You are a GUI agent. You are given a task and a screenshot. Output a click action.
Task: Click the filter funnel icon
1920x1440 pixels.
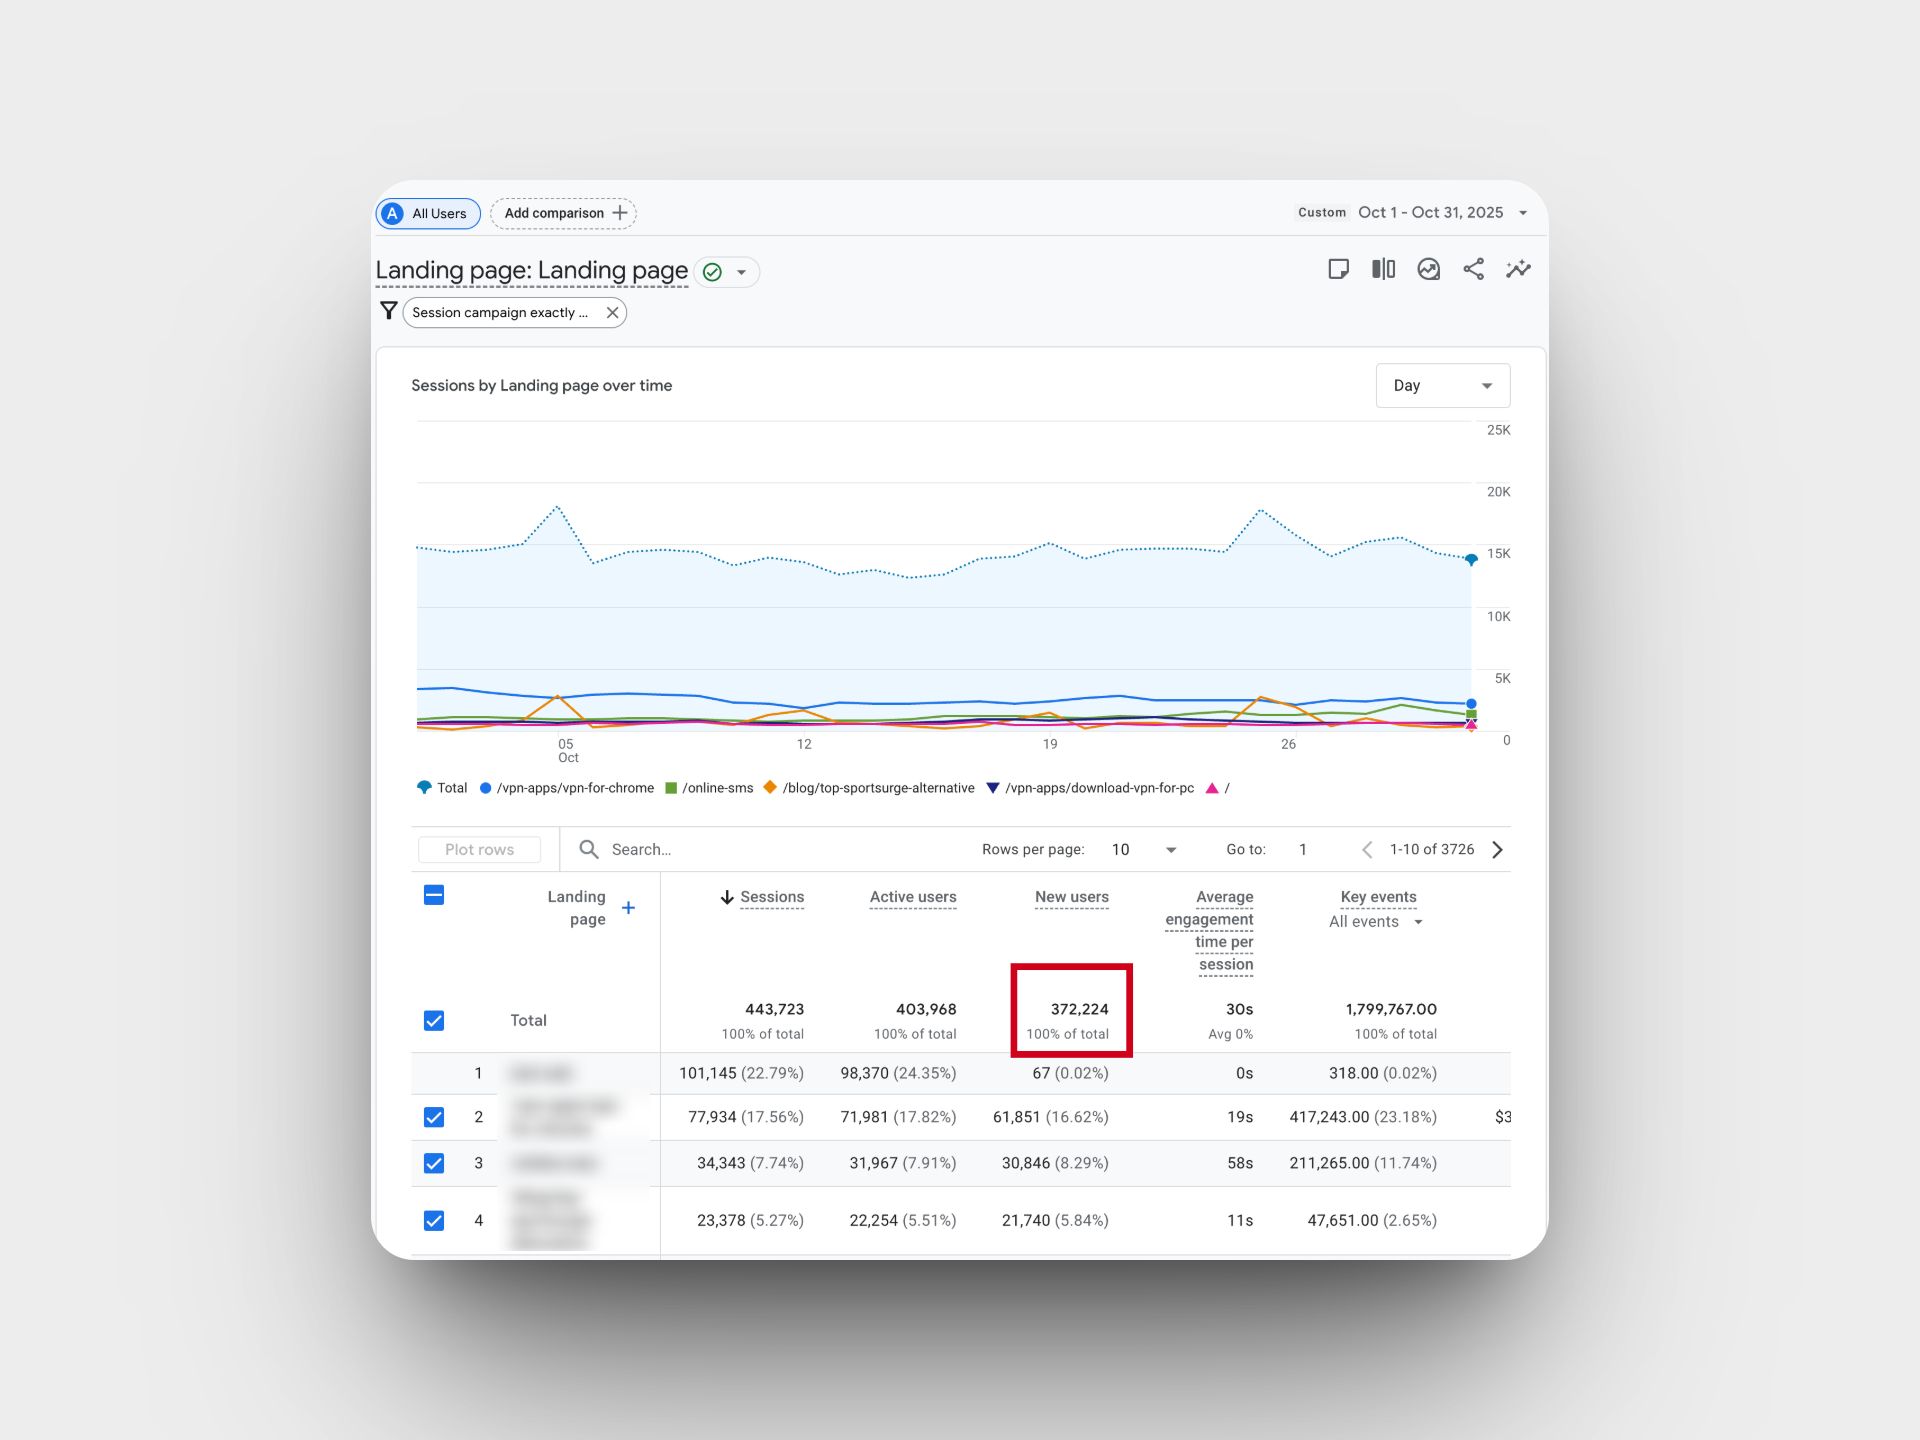tap(389, 311)
